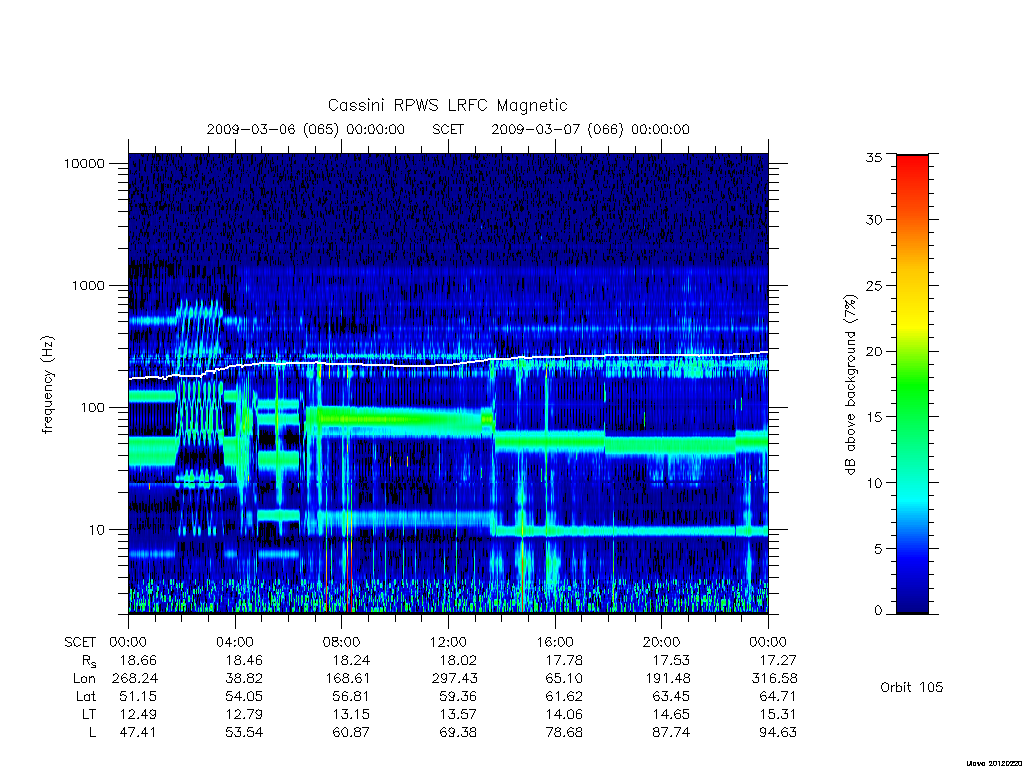Click the plot title 'Cassini RPWS LRFC Magnetic'
Screen dimensions: 1024x768
coord(447,105)
